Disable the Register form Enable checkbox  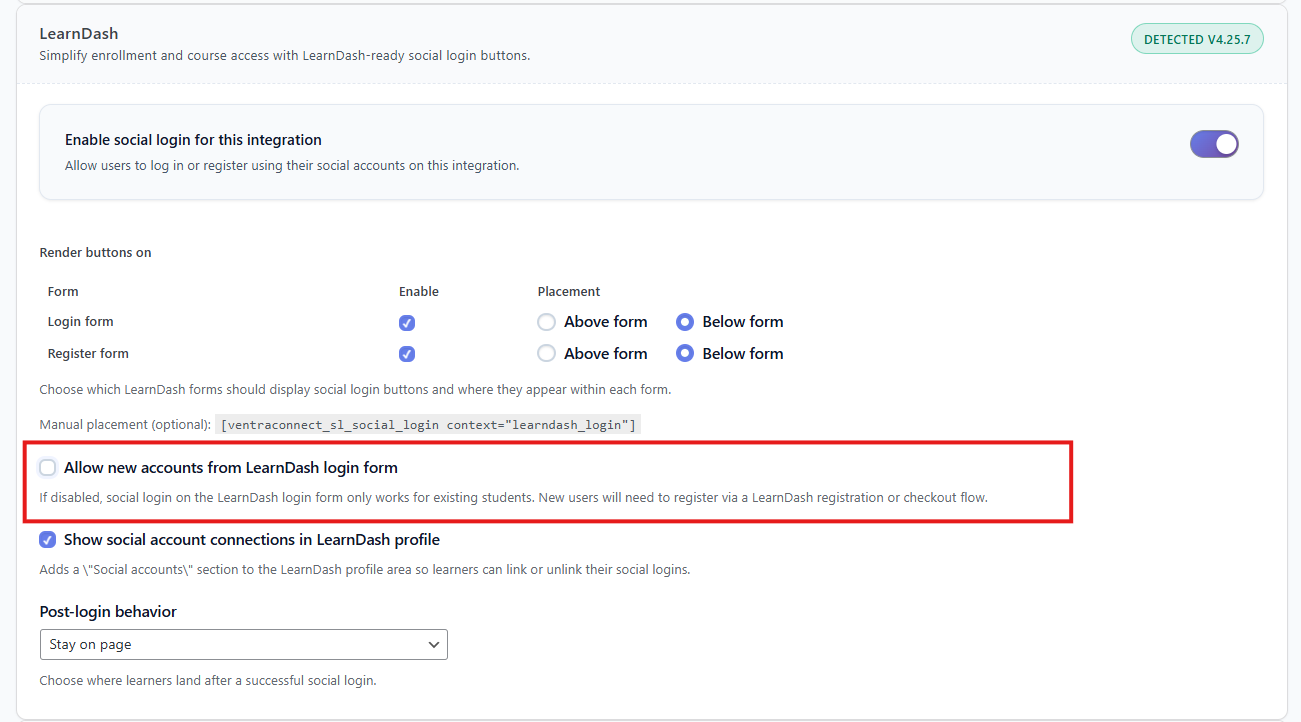coord(406,353)
